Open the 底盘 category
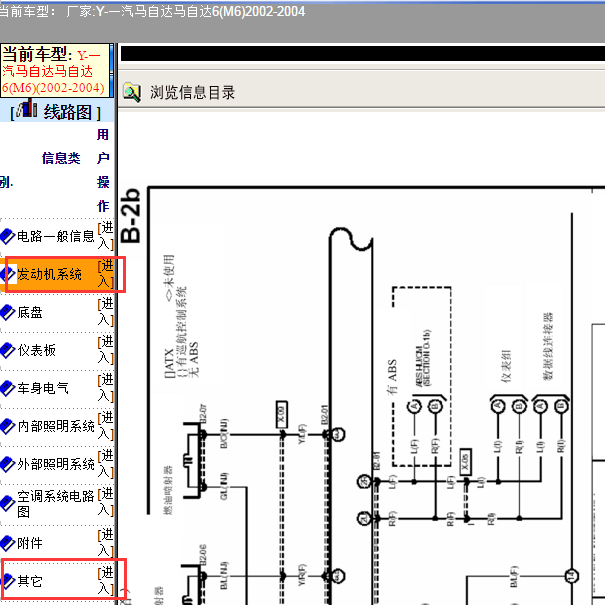 click(x=30, y=312)
